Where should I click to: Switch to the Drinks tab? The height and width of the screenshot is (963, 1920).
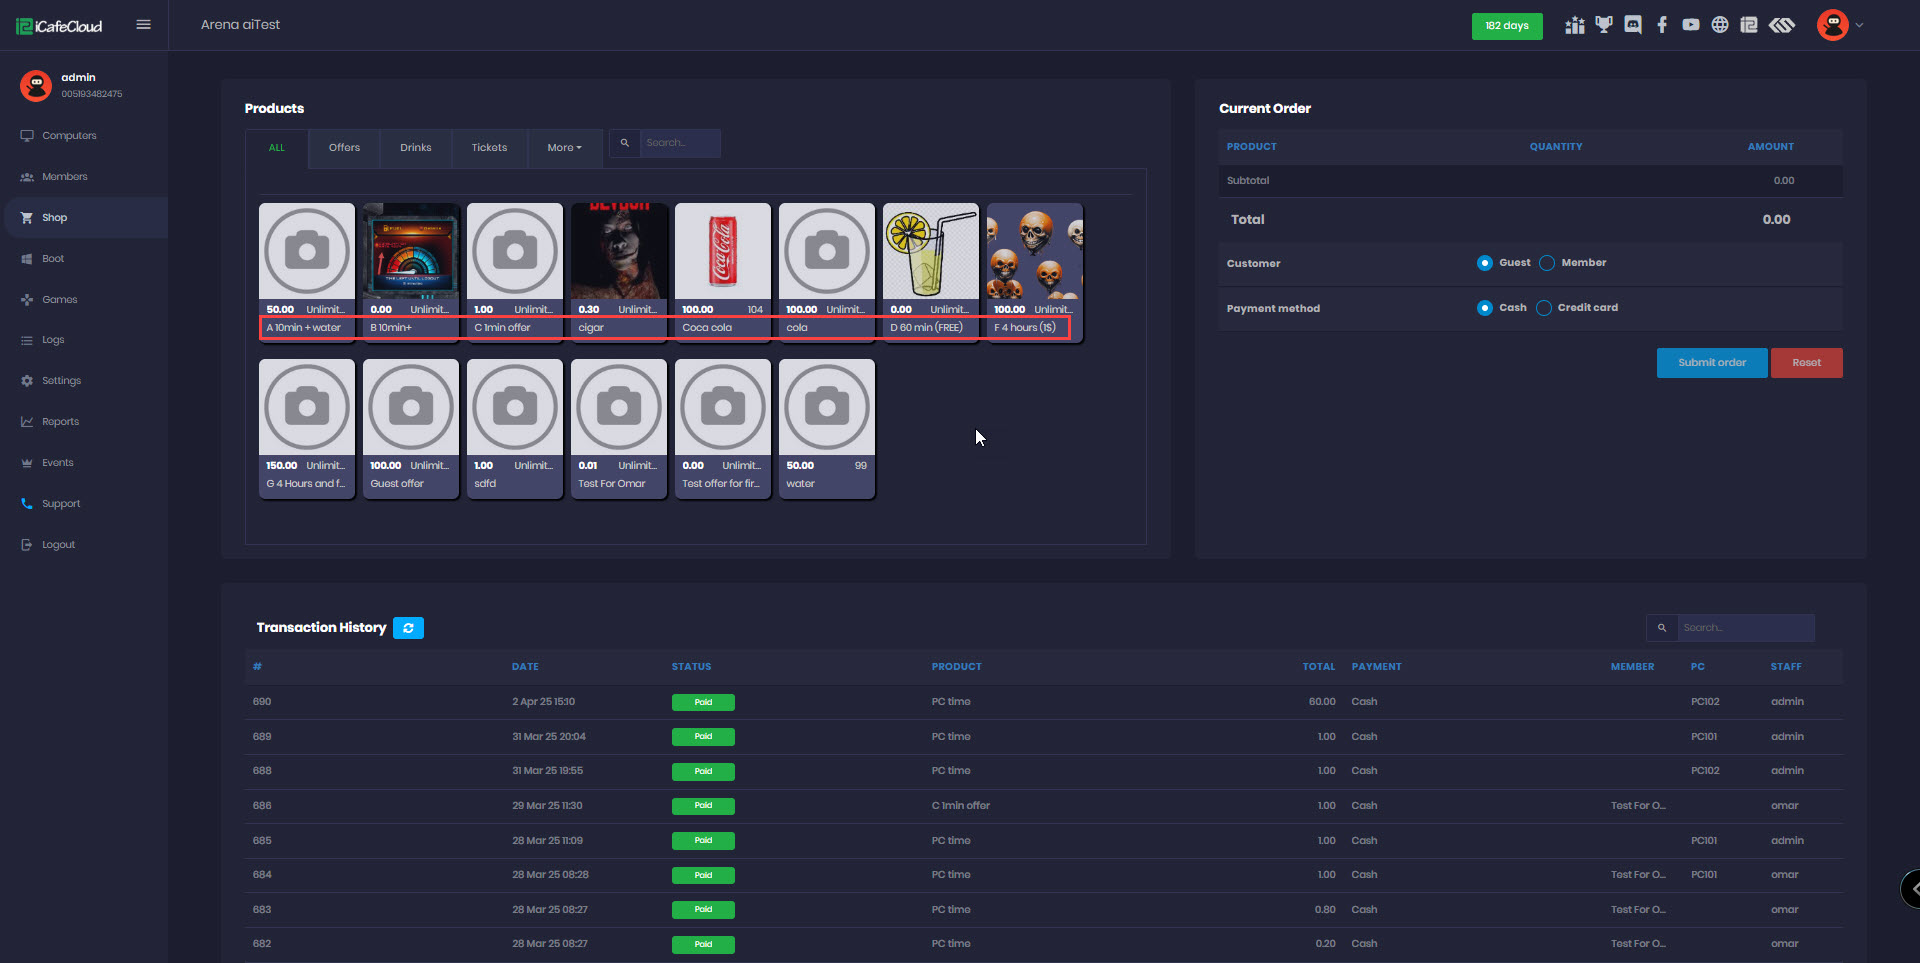click(x=416, y=148)
